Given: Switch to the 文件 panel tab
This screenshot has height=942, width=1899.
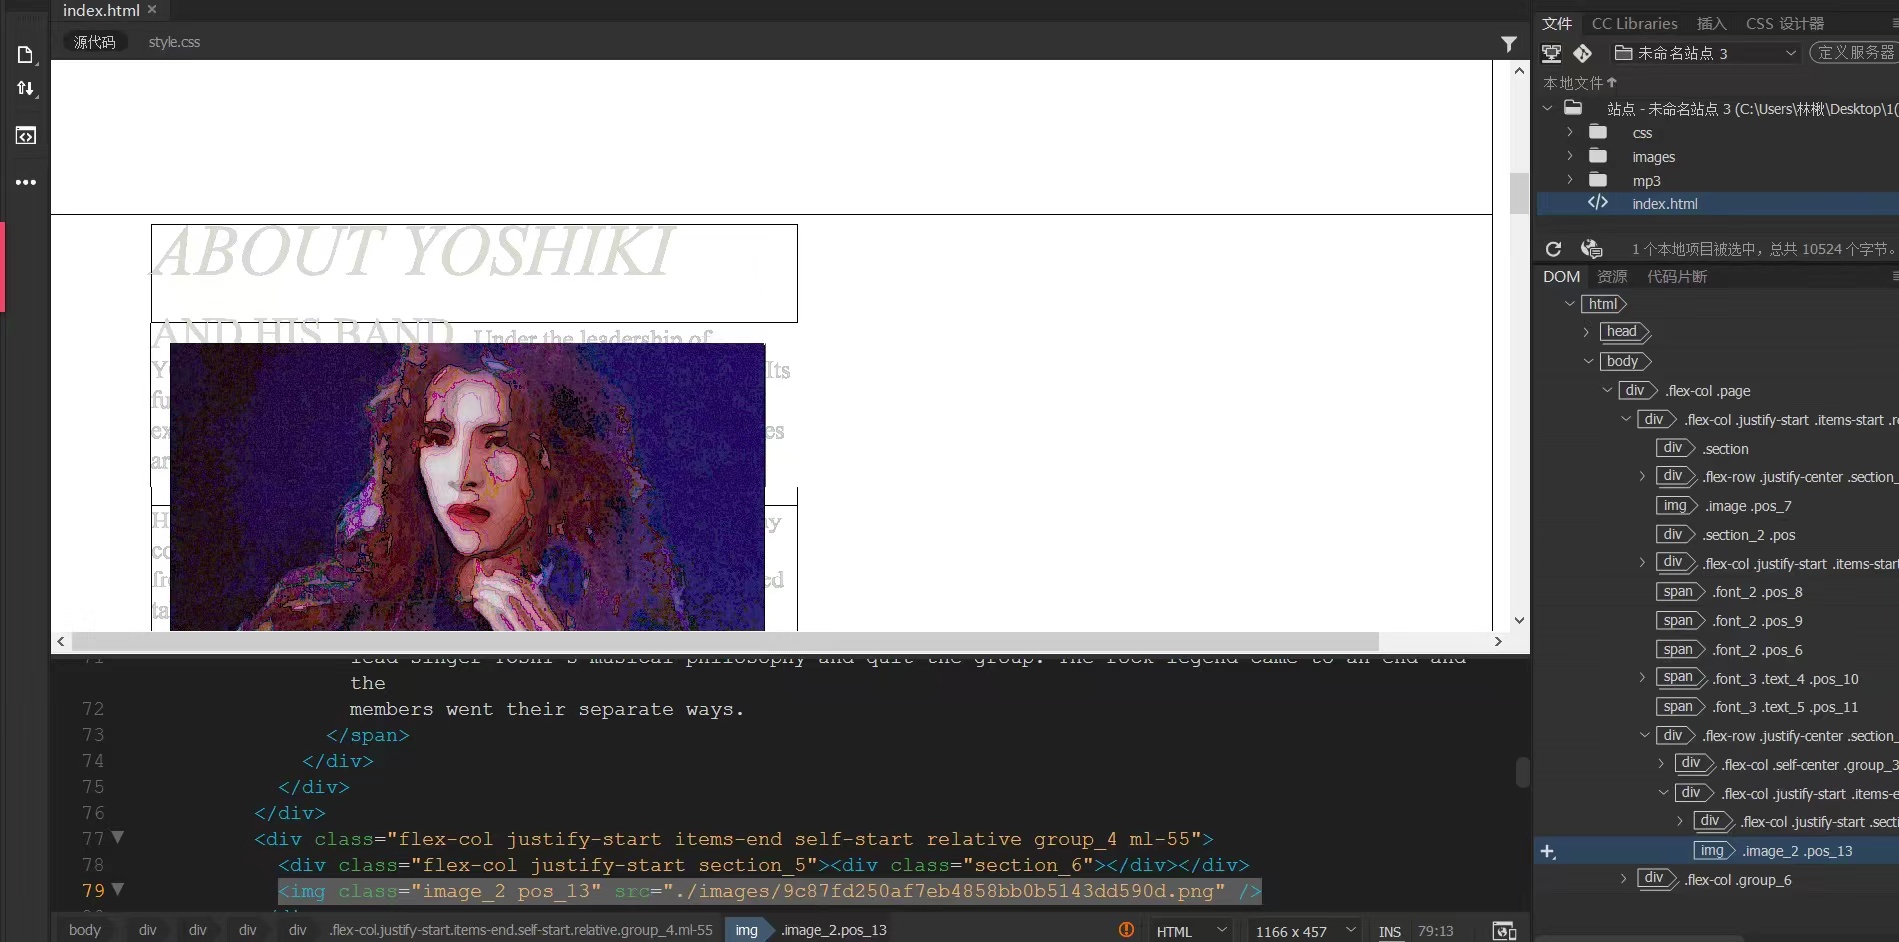Looking at the screenshot, I should [x=1557, y=23].
